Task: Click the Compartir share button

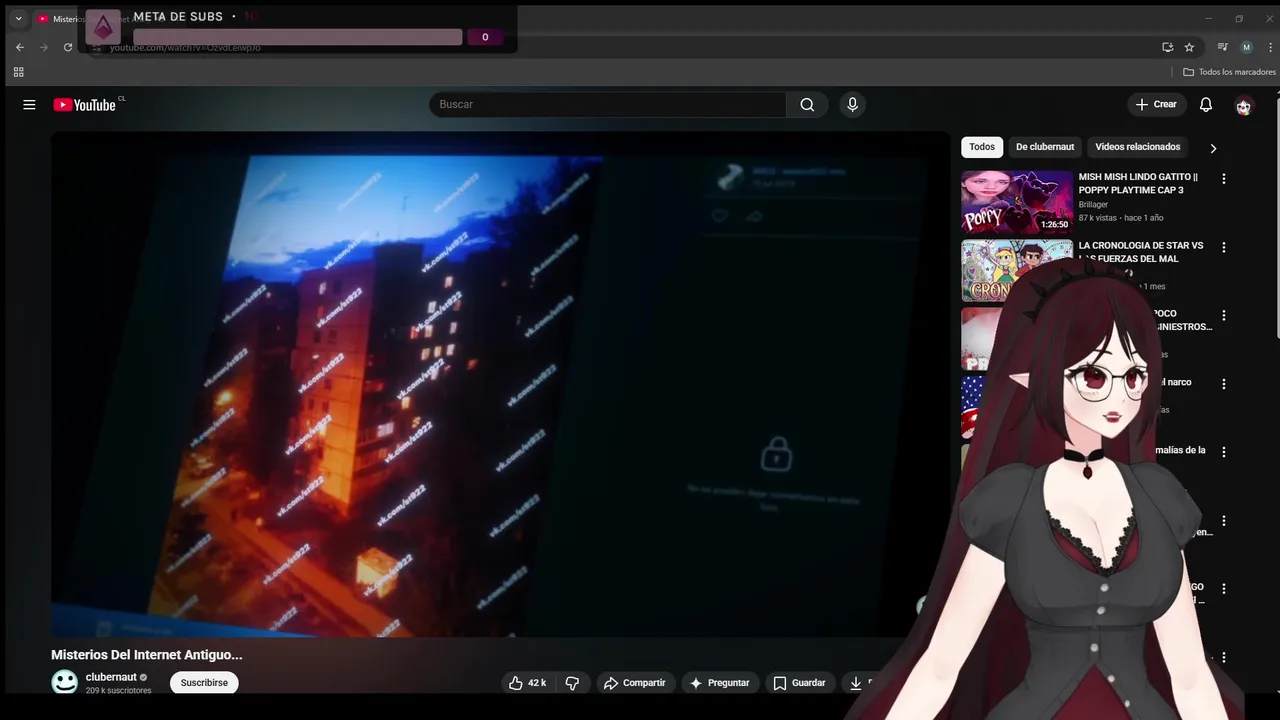Action: click(x=635, y=683)
